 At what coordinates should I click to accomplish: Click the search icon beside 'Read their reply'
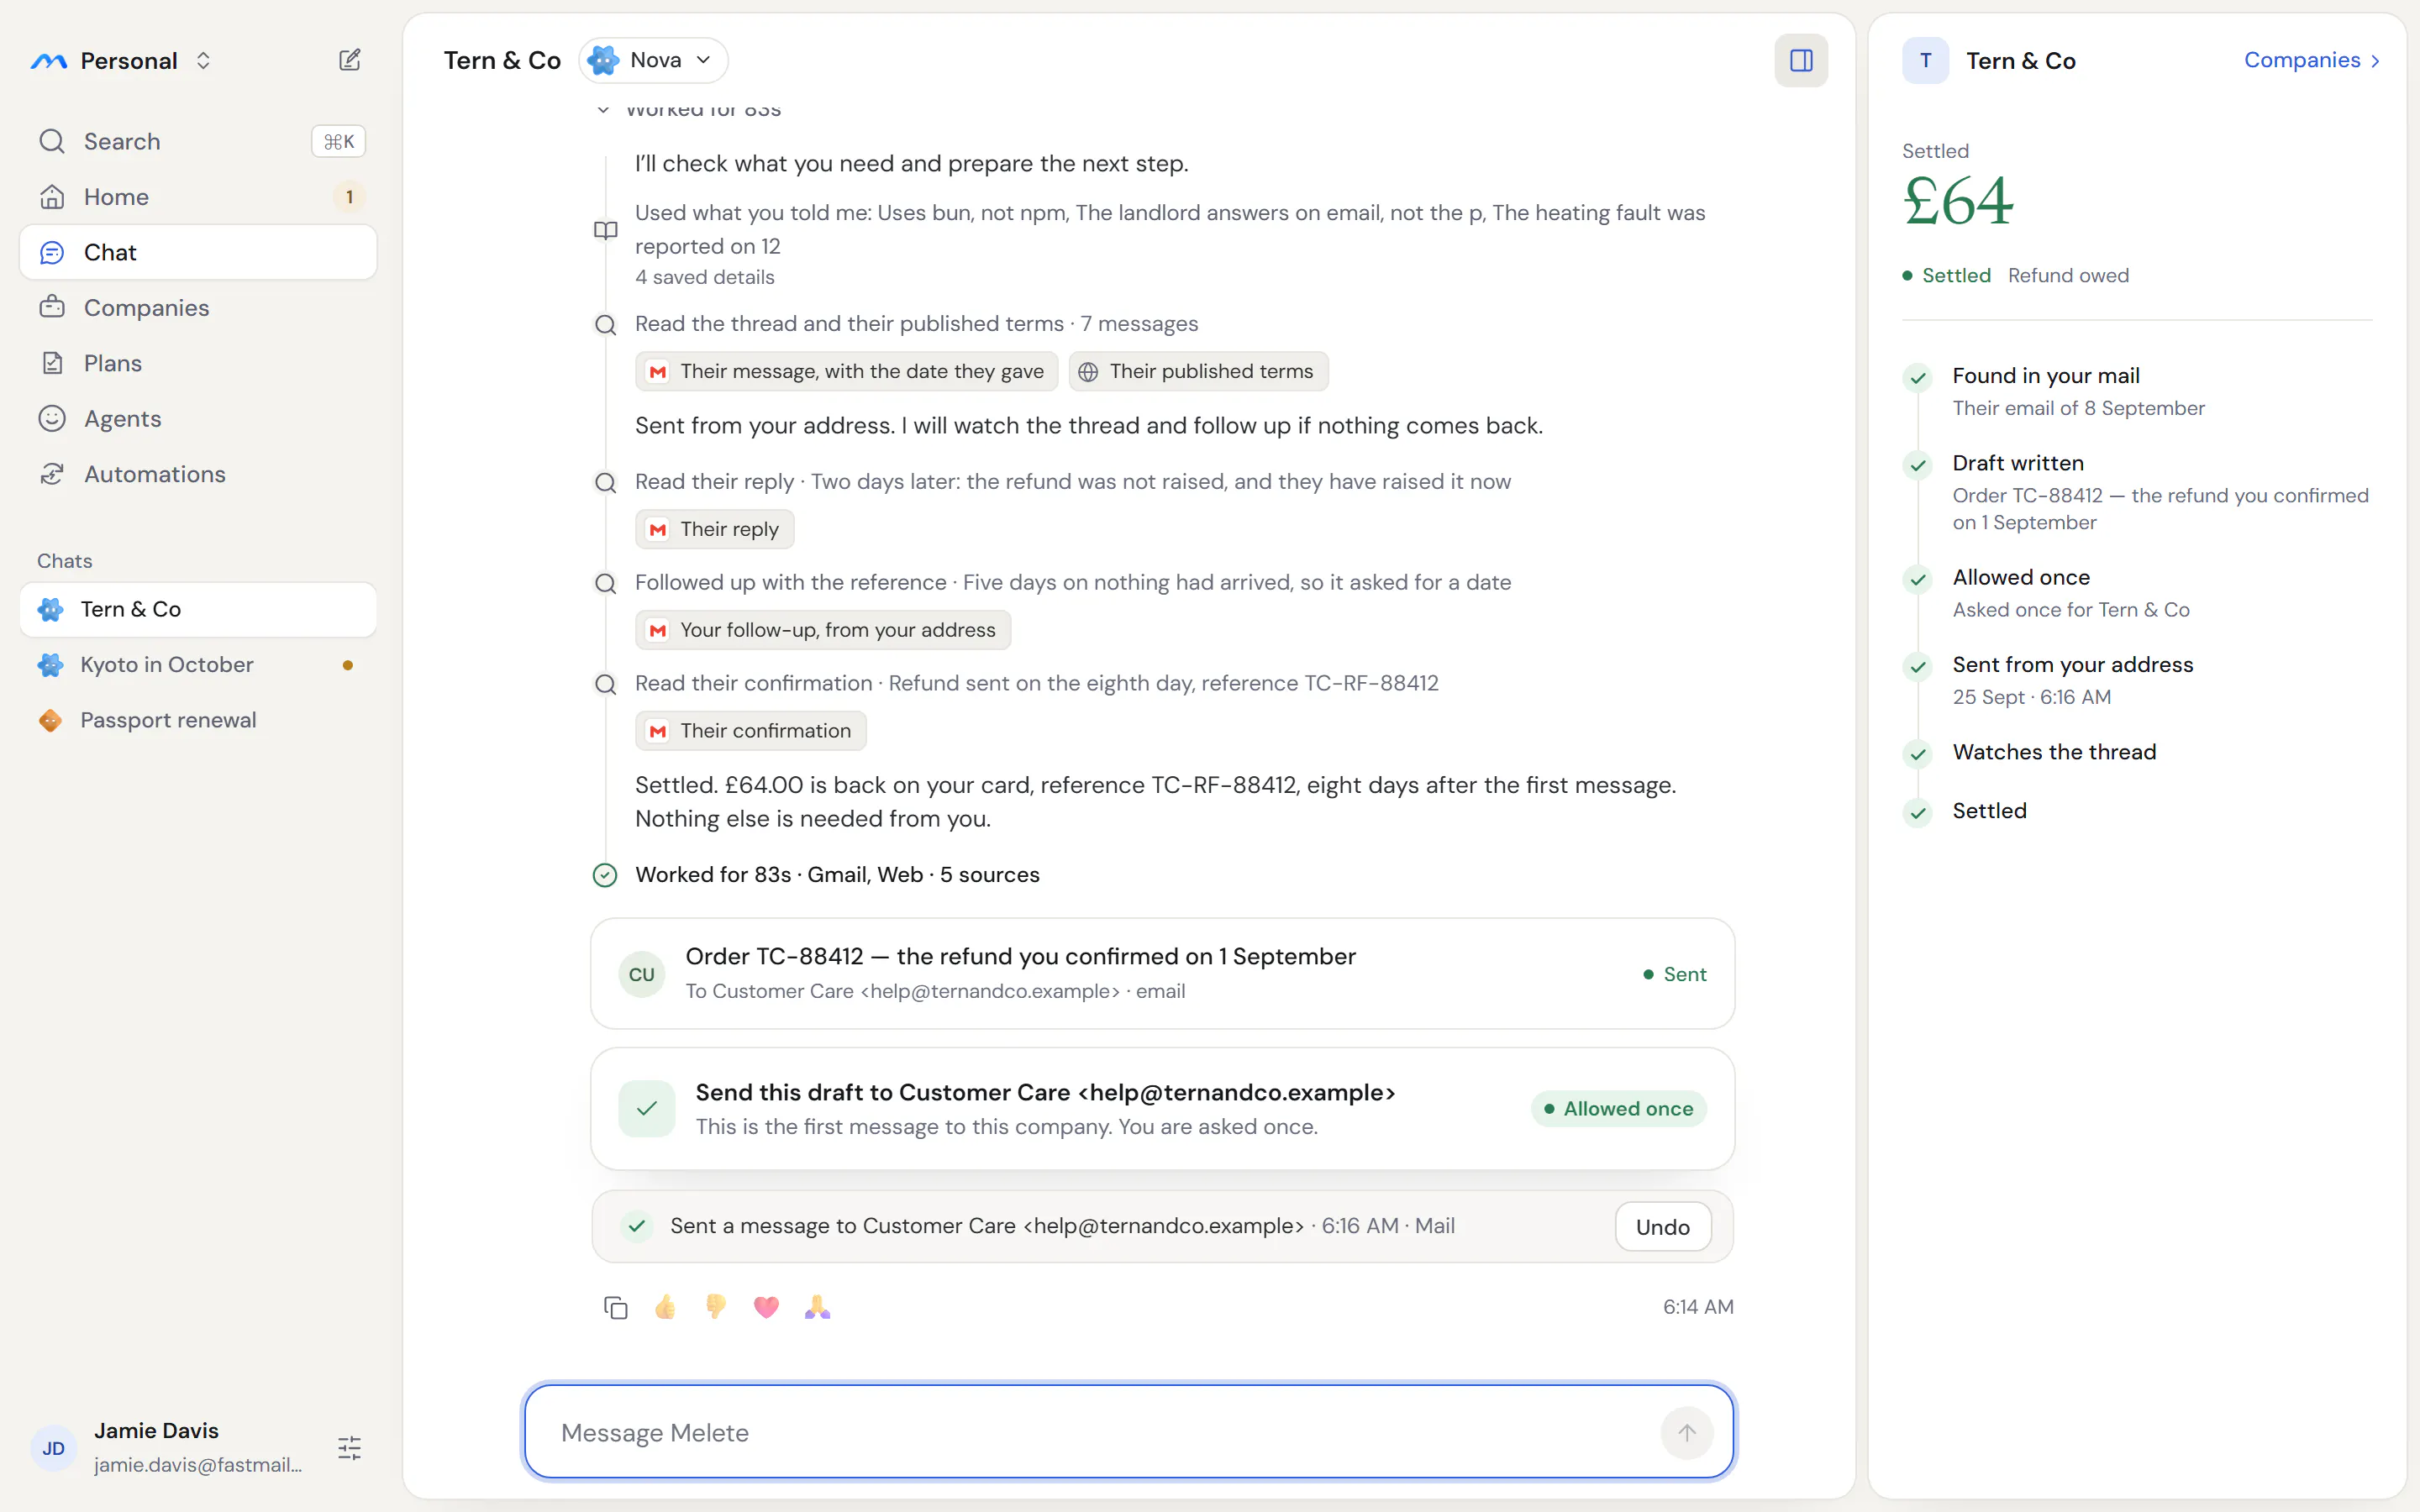[606, 483]
